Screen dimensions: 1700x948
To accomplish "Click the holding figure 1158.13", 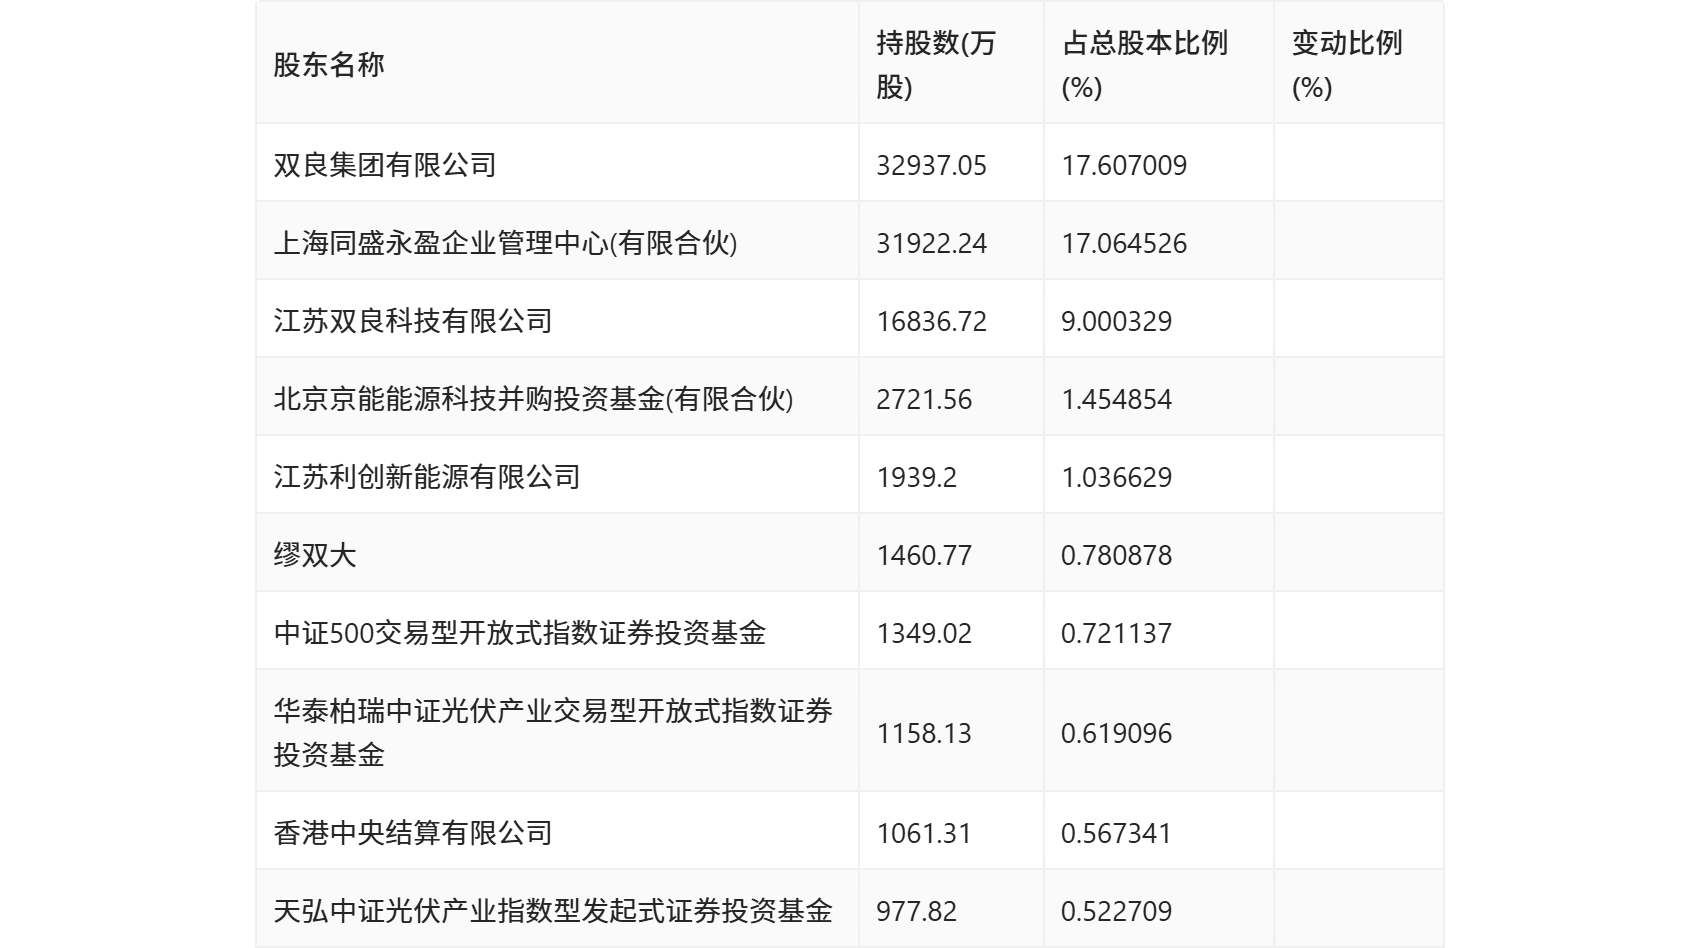I will (924, 733).
